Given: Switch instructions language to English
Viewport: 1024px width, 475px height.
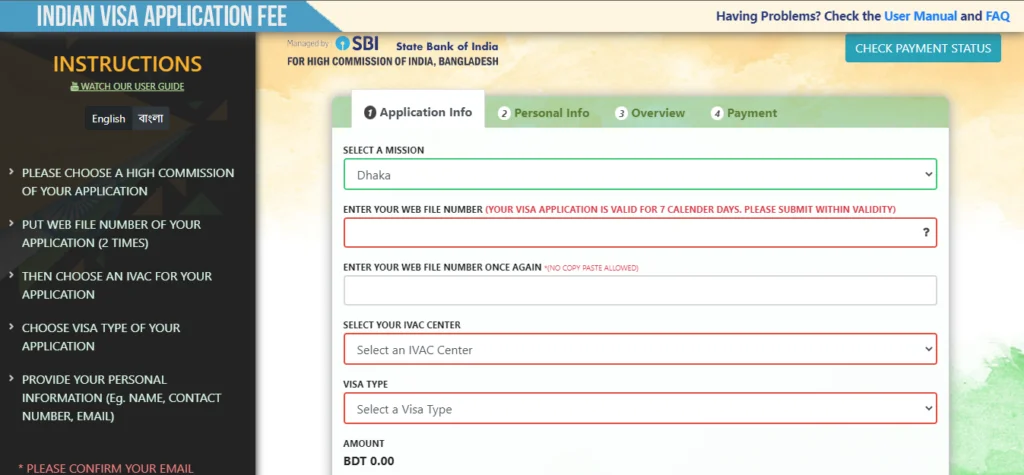Looking at the screenshot, I should [x=108, y=119].
